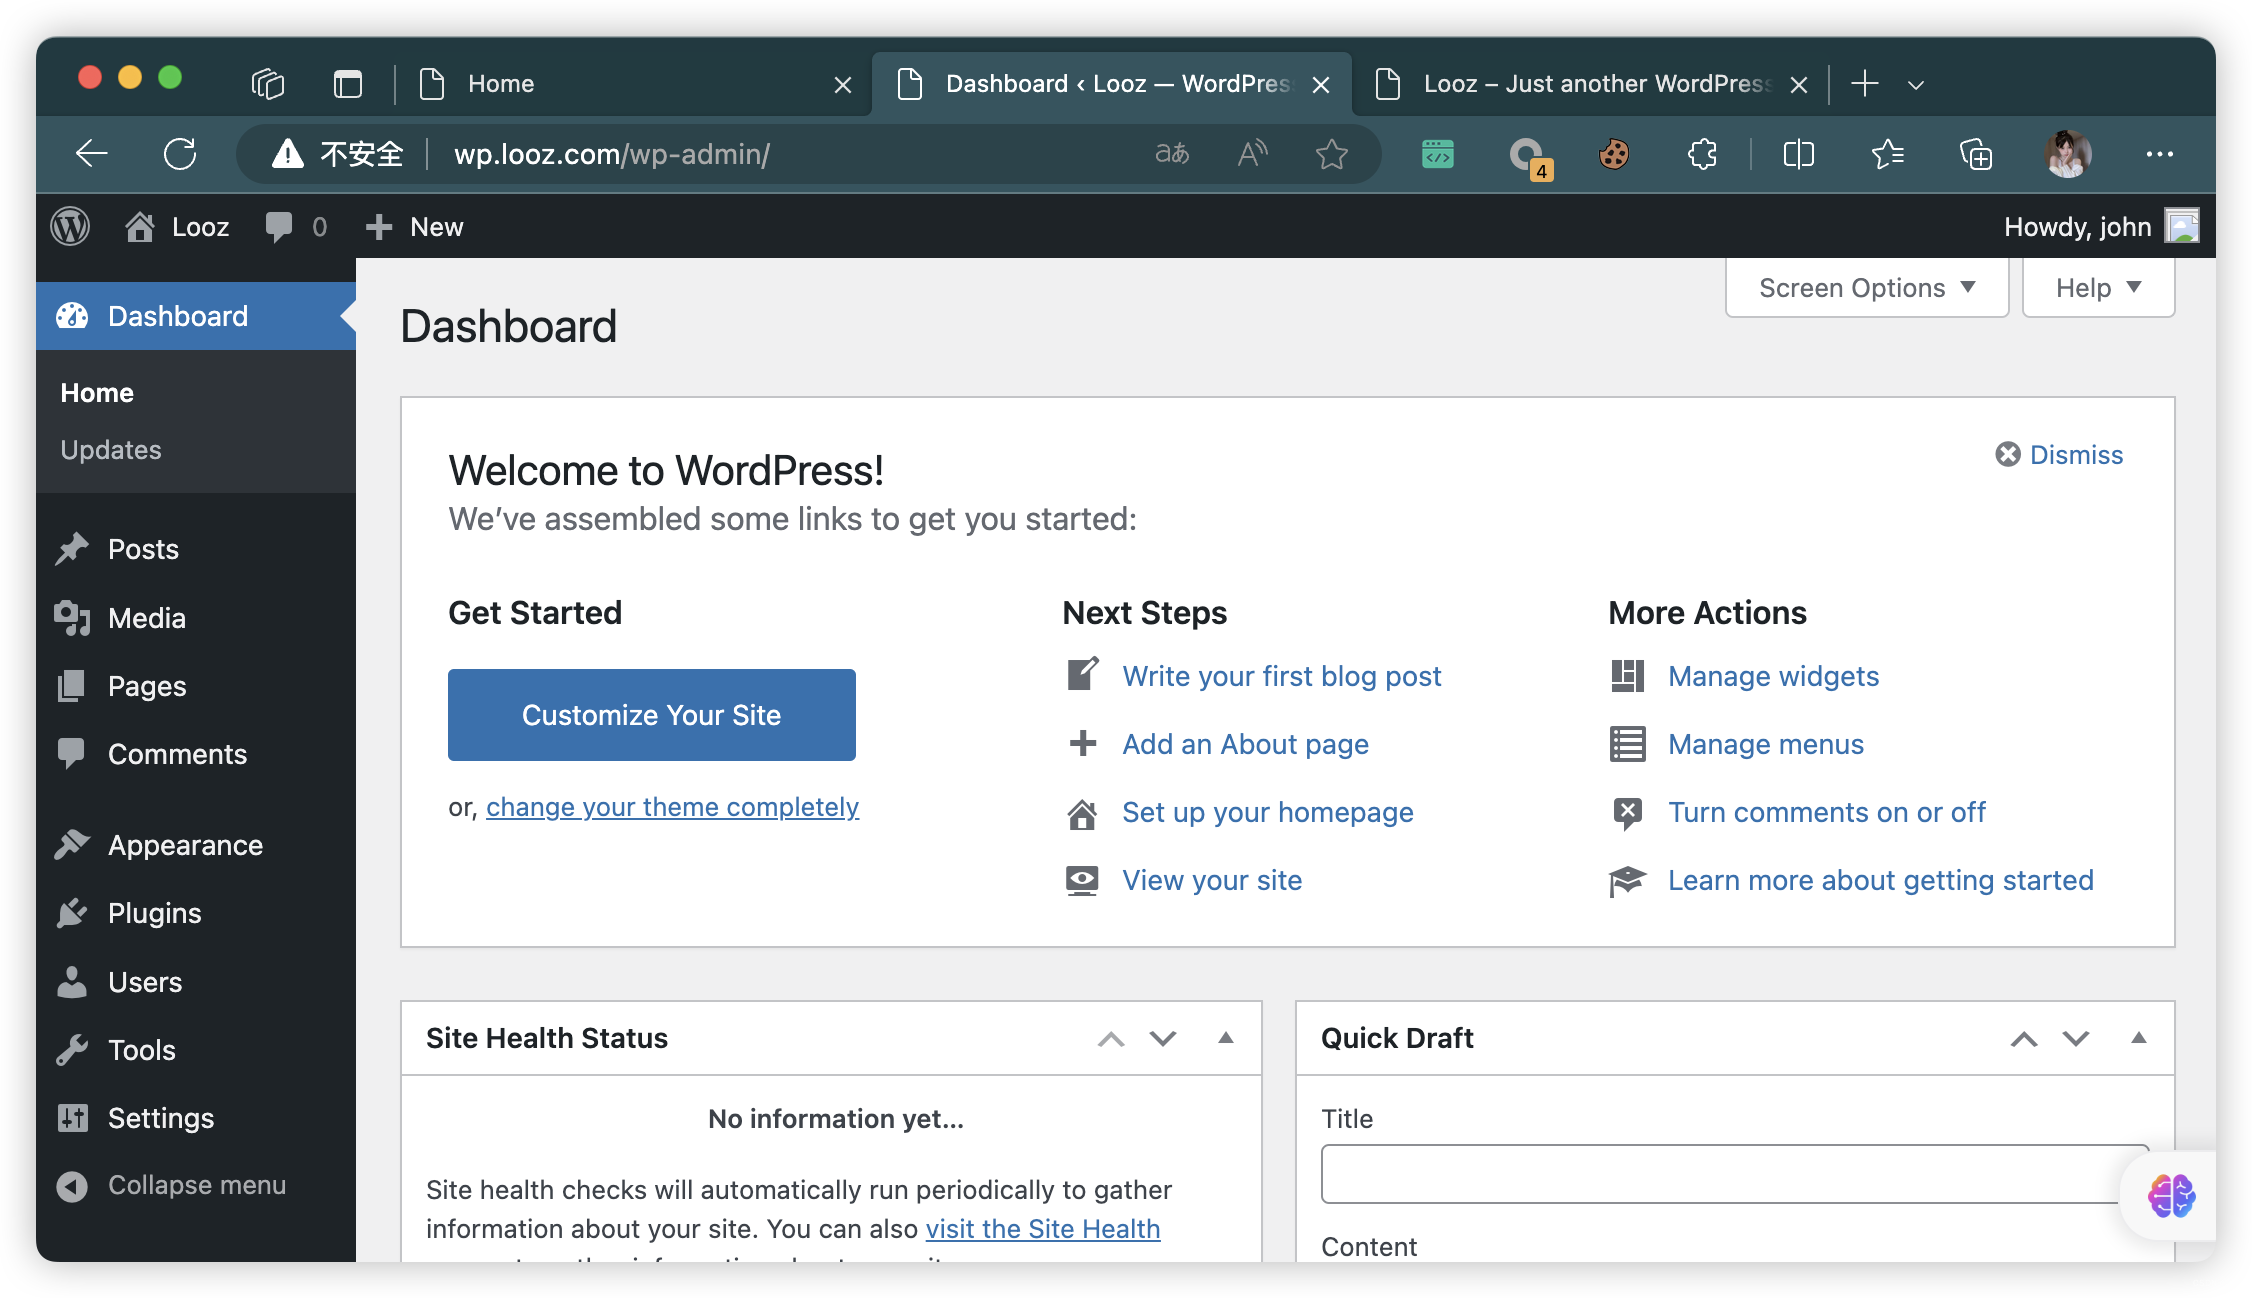Add page to favorites star icon

coord(1332,154)
